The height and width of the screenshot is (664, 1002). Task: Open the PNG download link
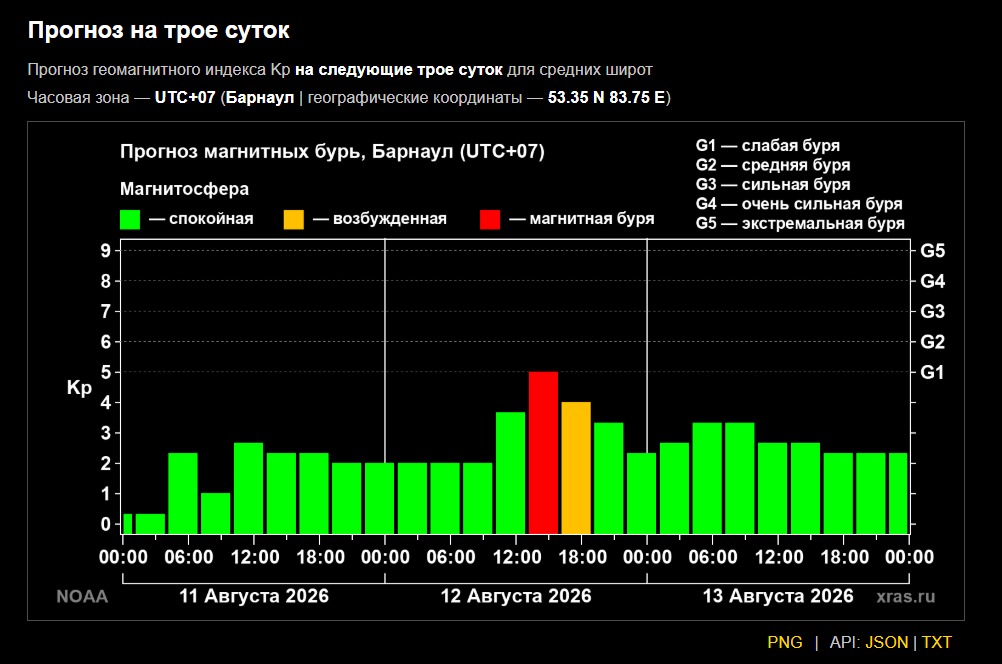pos(785,642)
